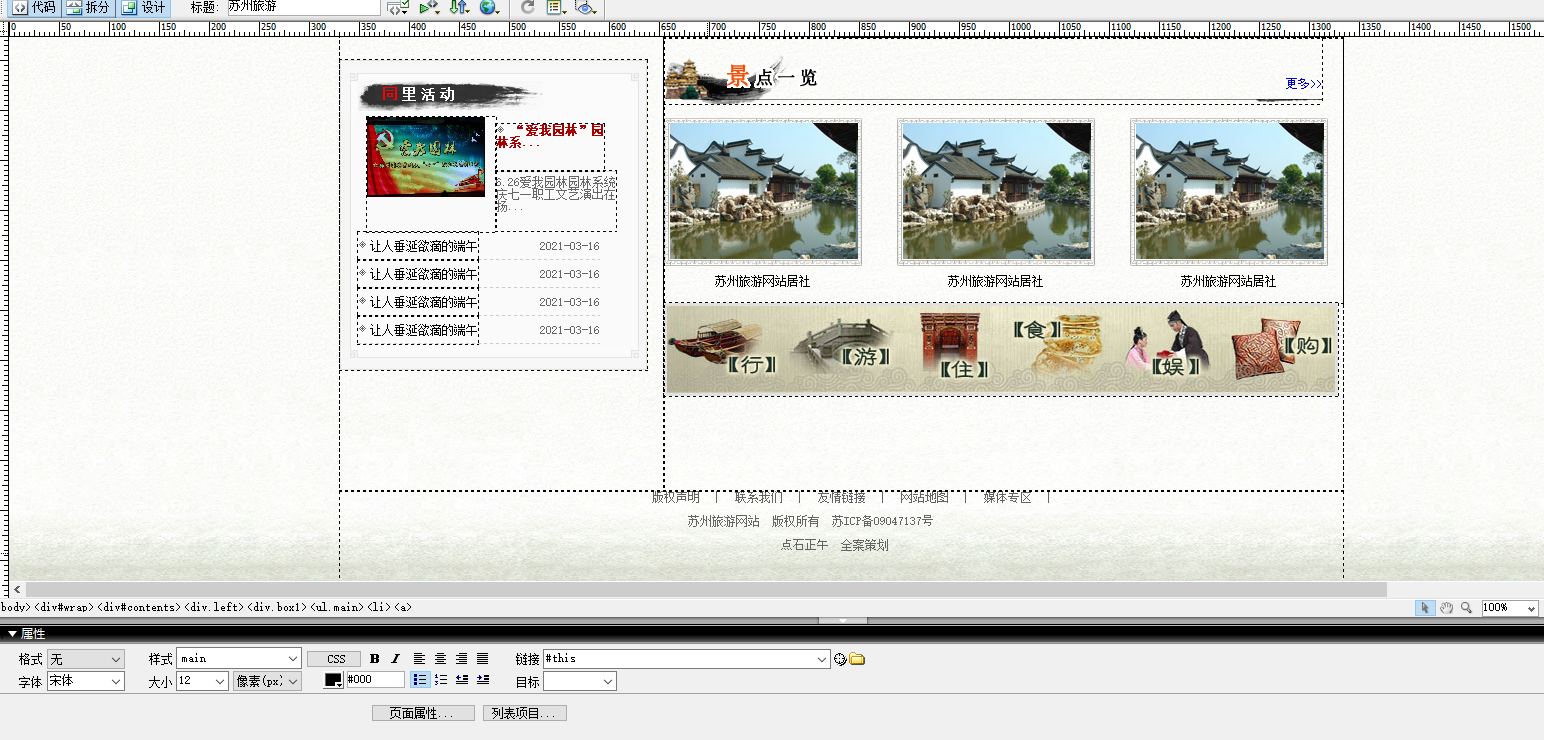Viewport: 1544px width, 740px height.
Task: Open the validate markup menu
Action: [x=430, y=7]
